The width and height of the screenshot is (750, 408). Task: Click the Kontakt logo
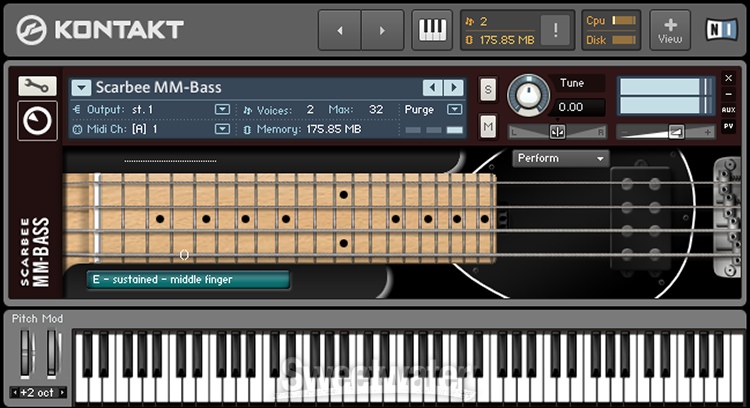click(100, 30)
